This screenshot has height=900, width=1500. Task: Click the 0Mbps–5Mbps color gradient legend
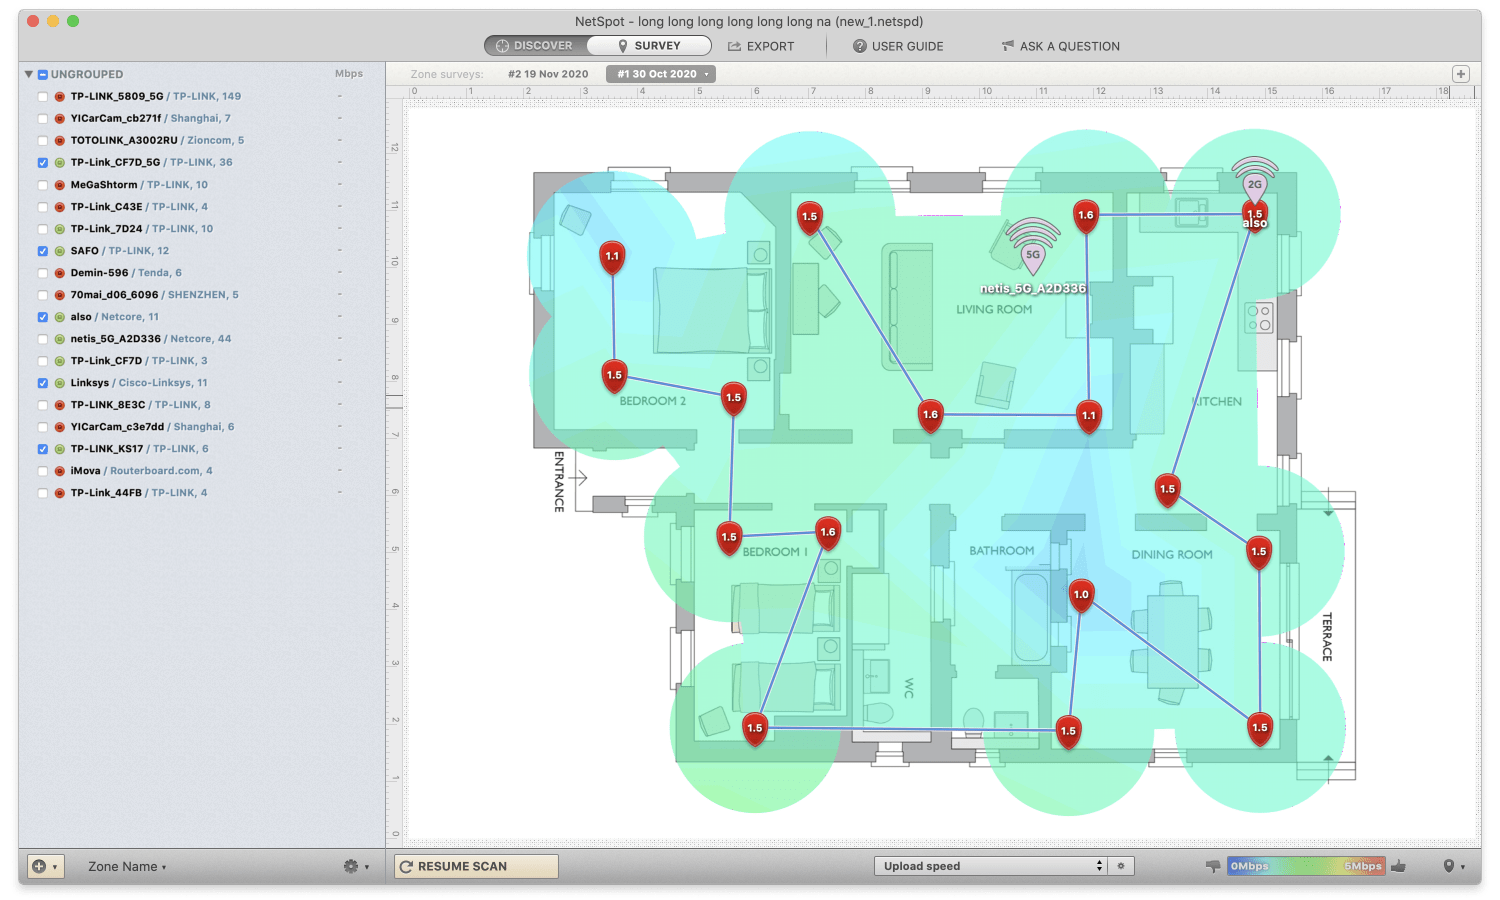[1306, 866]
